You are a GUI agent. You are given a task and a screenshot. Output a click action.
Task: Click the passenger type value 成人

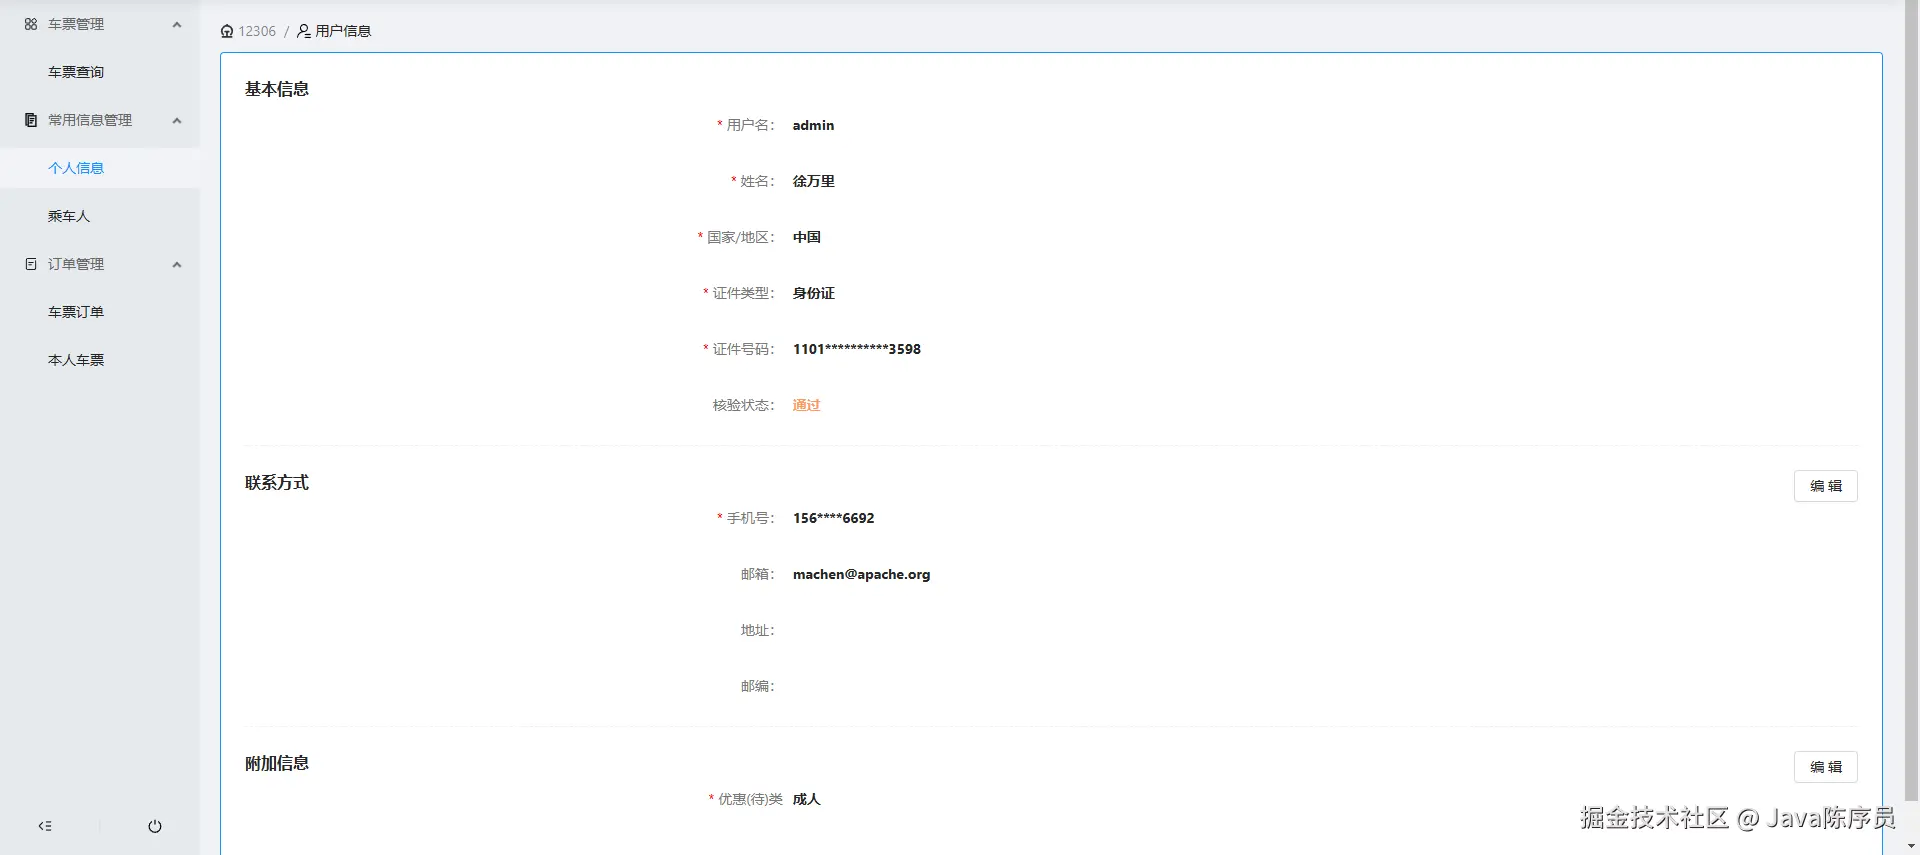point(806,799)
